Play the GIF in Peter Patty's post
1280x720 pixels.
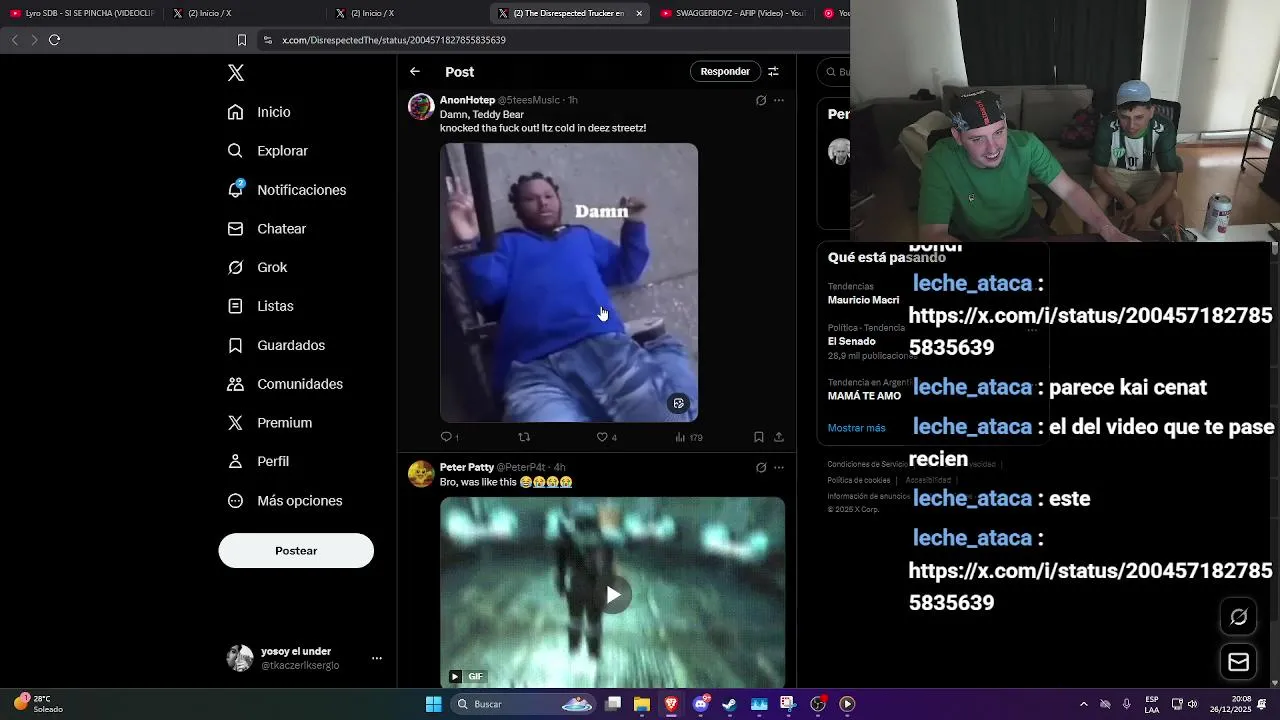tap(613, 595)
